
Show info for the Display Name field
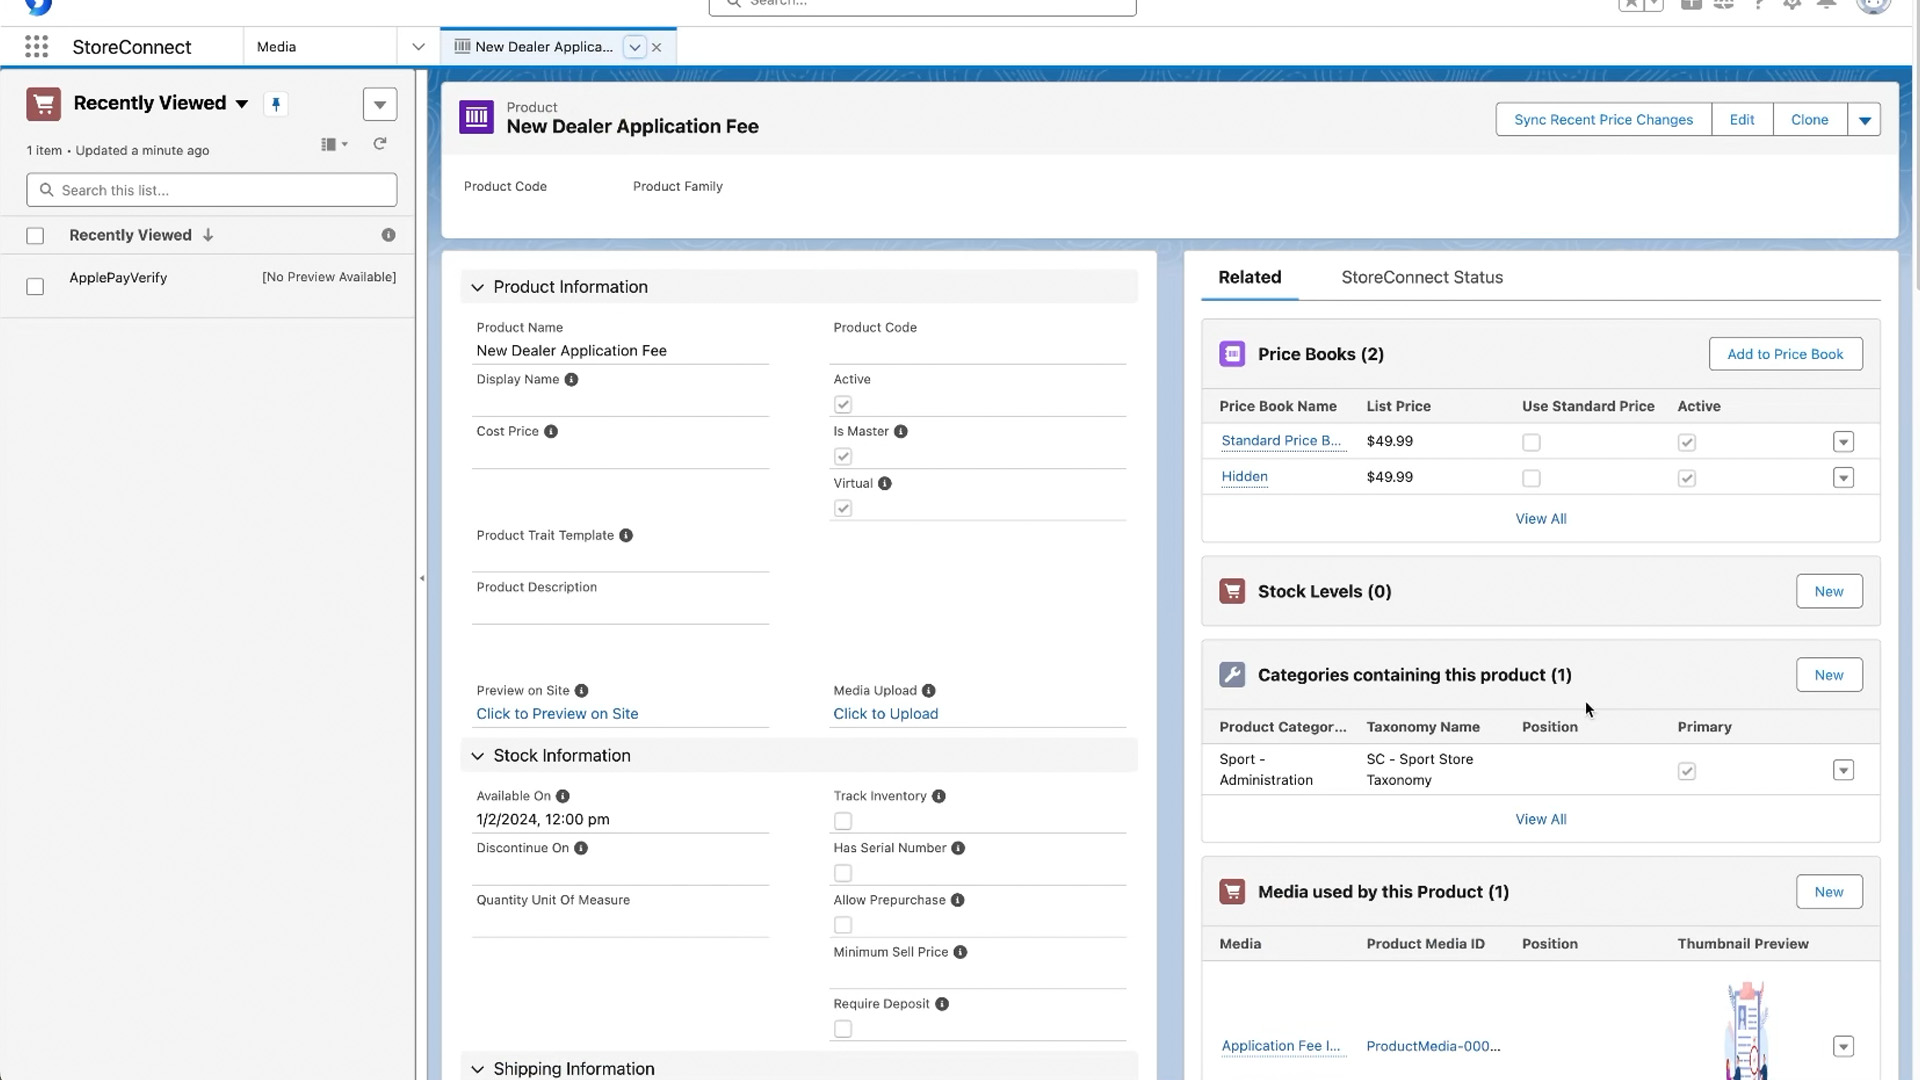(571, 380)
